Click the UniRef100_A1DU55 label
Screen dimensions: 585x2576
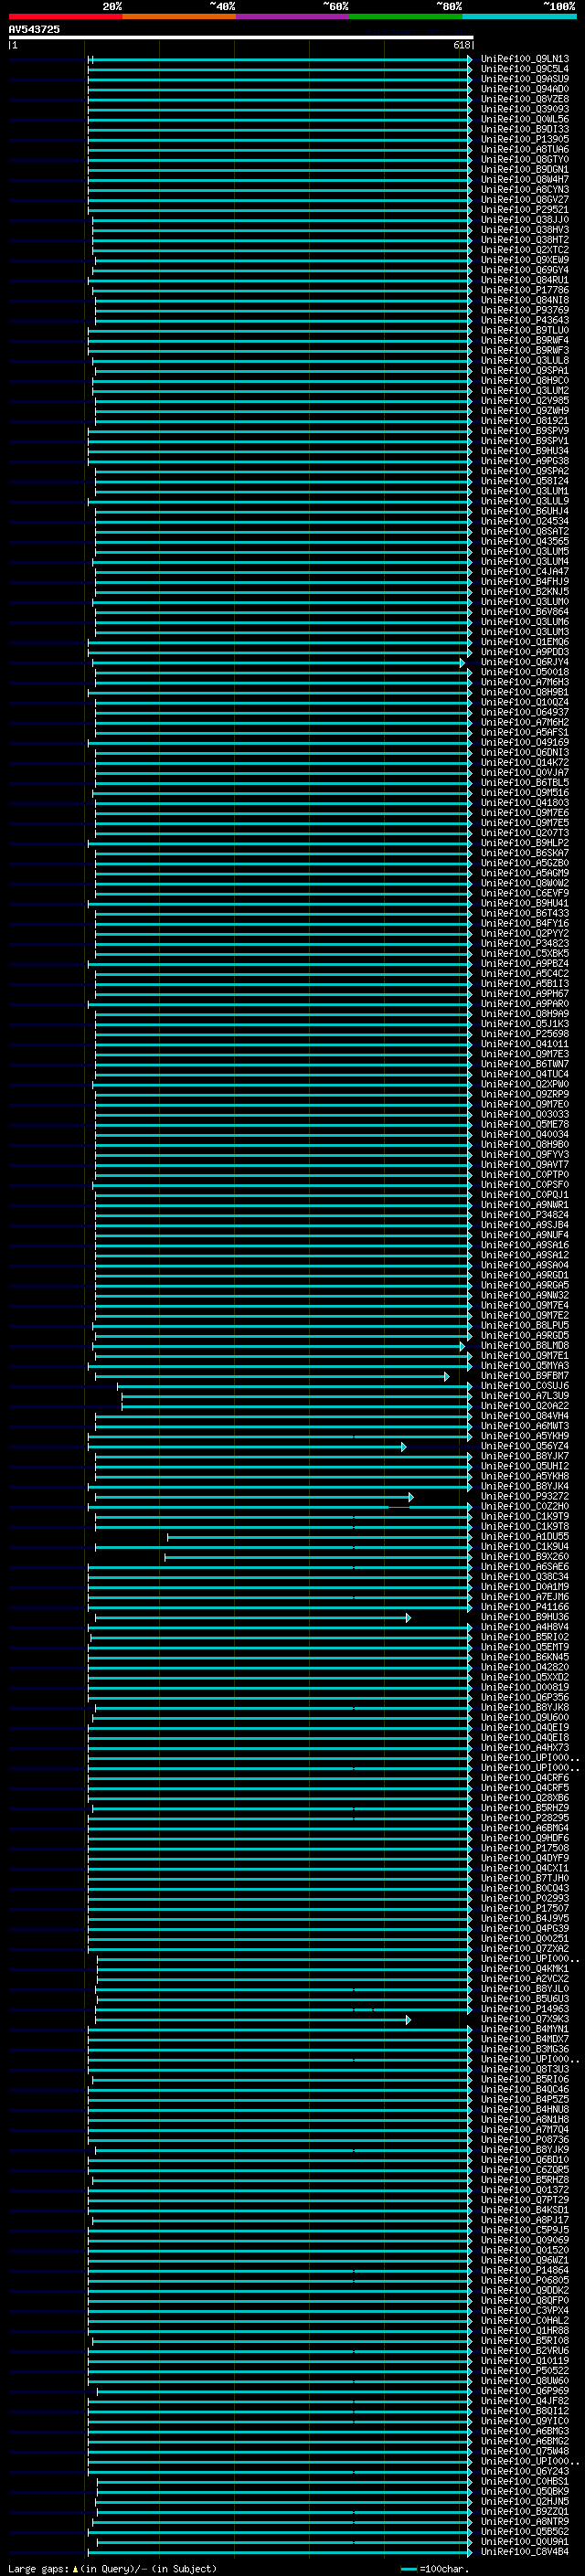pyautogui.click(x=525, y=1537)
